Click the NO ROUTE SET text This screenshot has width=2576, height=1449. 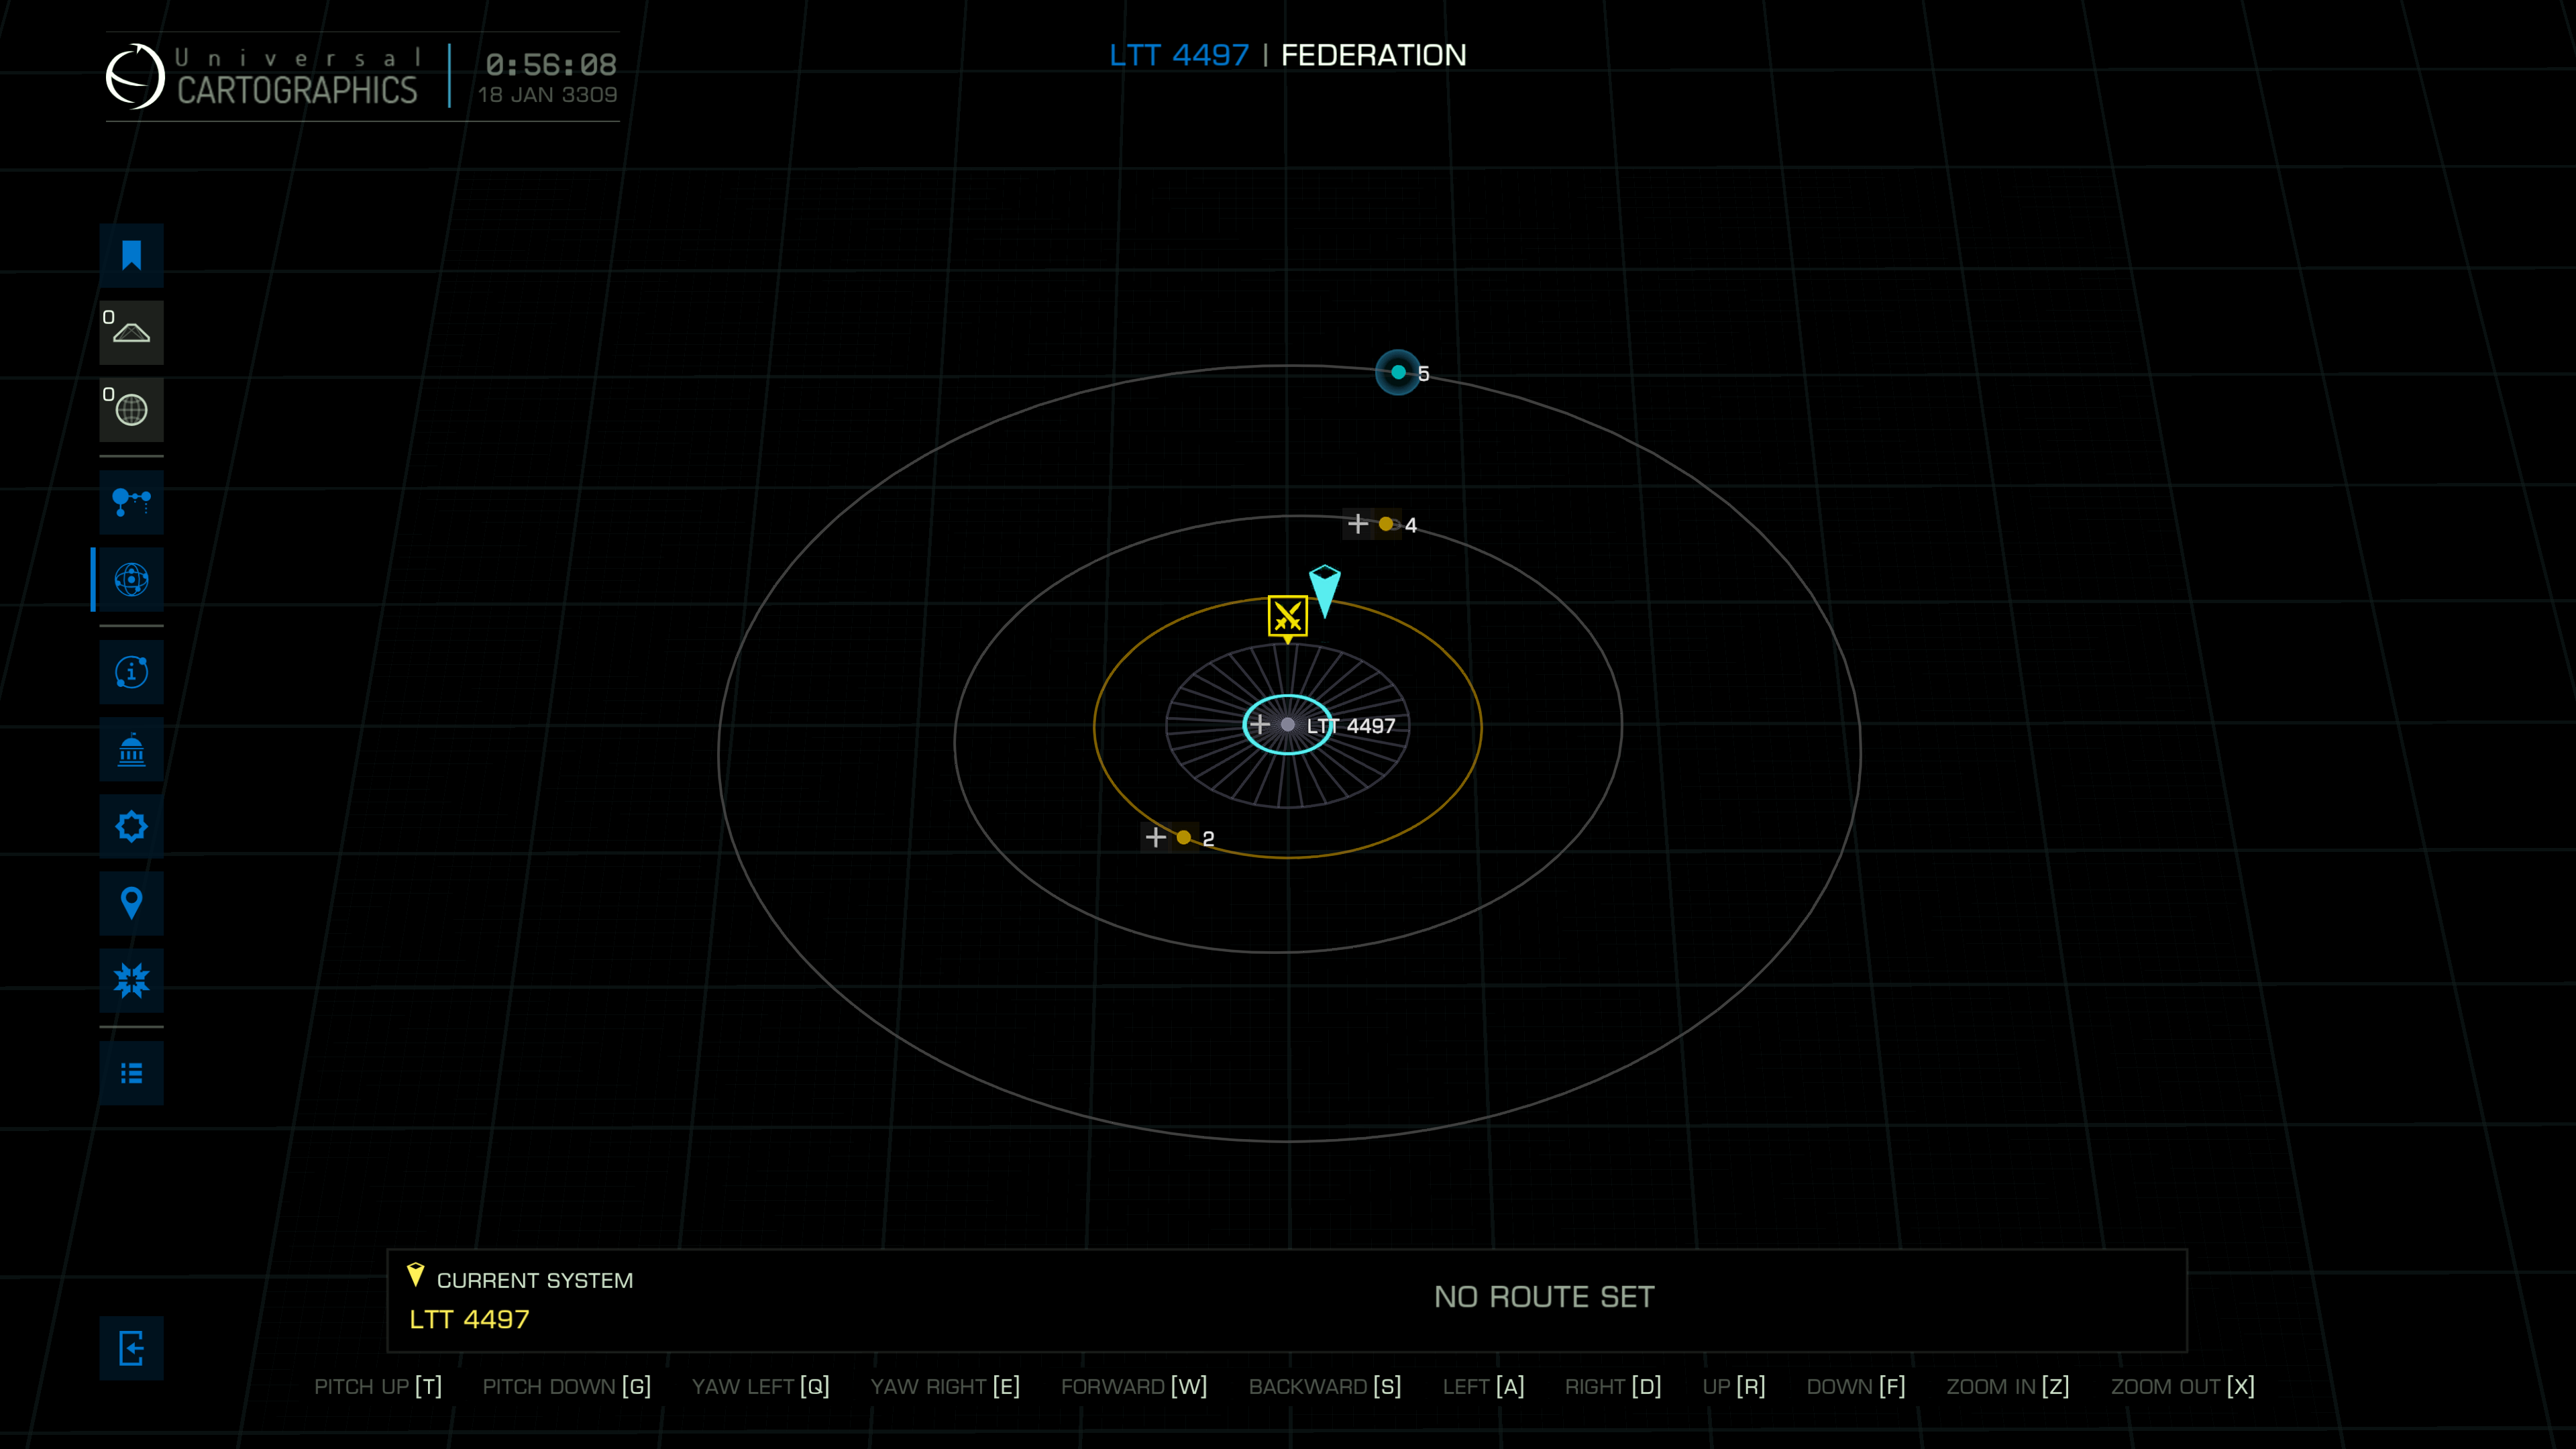(x=1544, y=1297)
